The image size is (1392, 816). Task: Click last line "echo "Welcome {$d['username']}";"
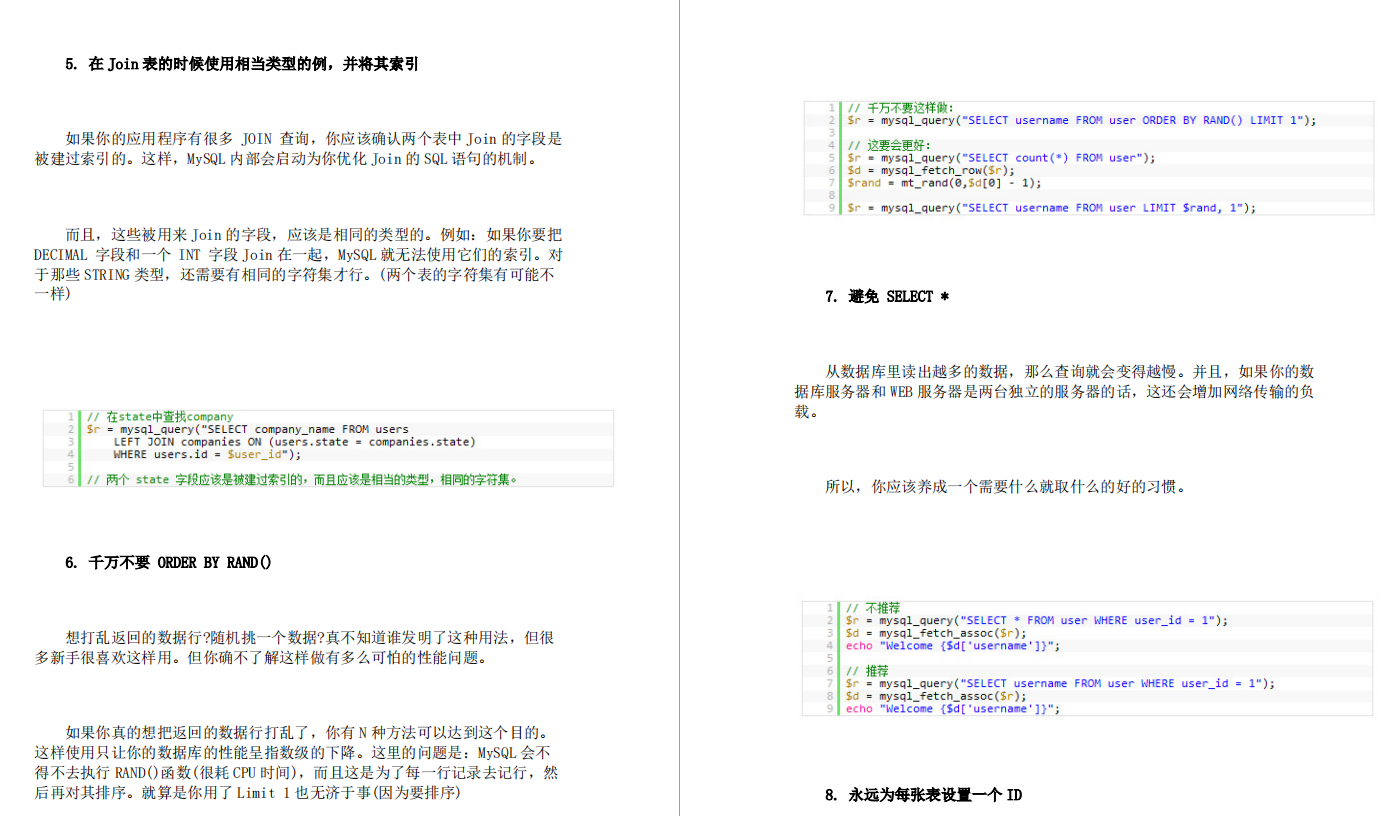(952, 708)
